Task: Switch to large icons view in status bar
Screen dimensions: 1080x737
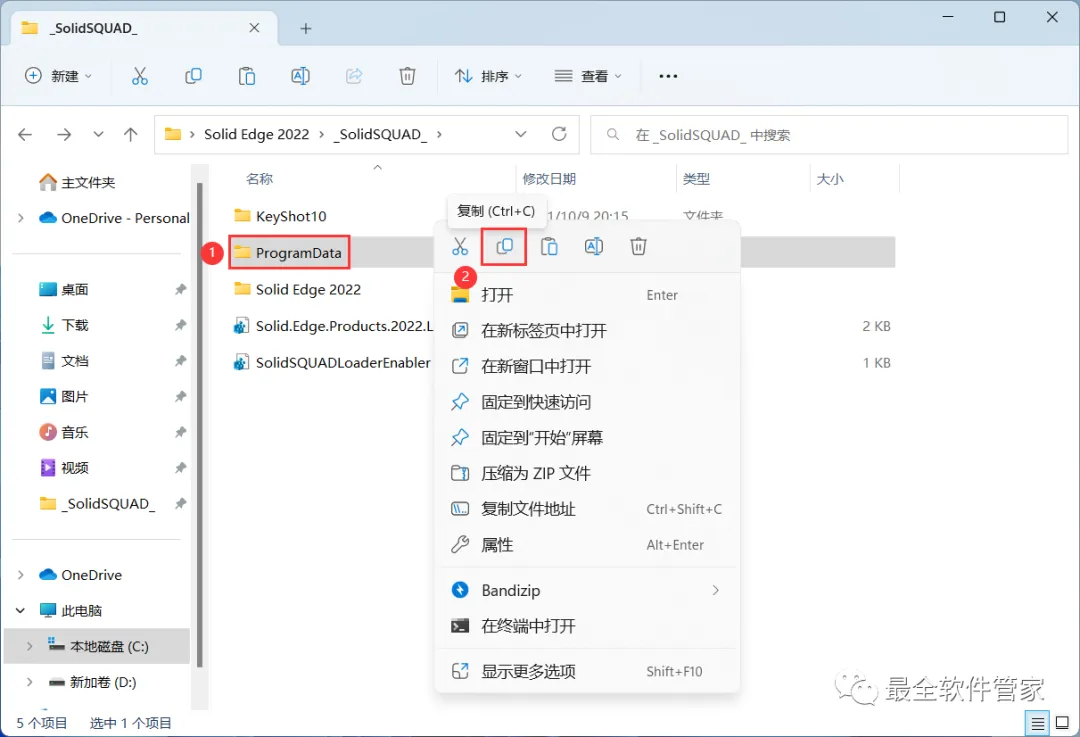Action: point(1063,723)
